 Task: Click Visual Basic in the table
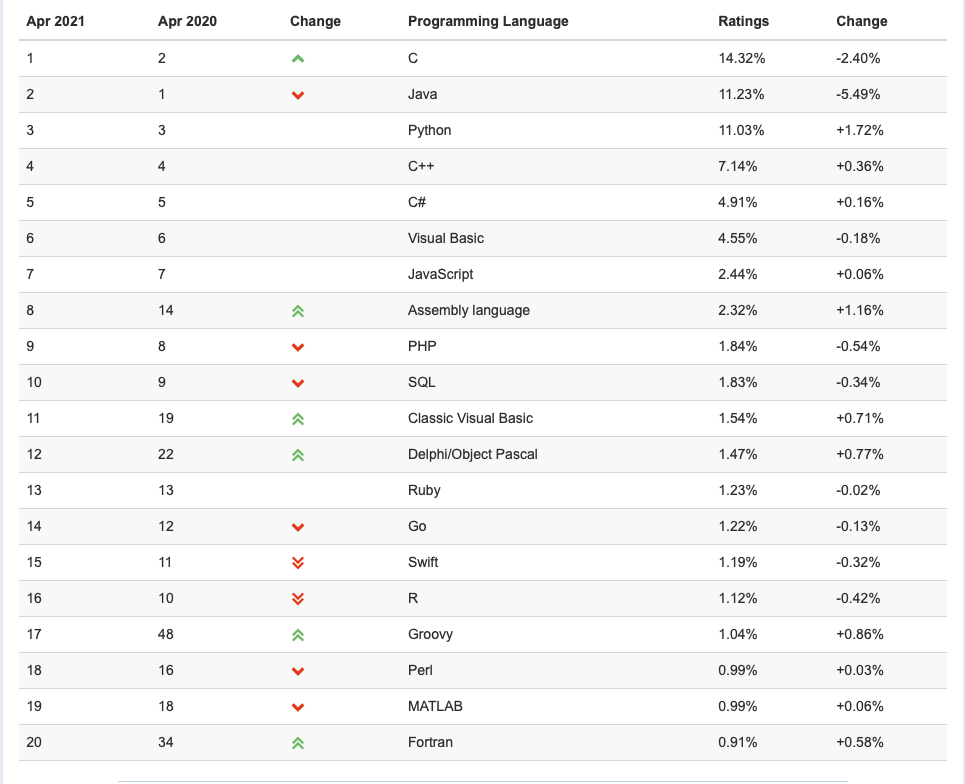pos(446,238)
